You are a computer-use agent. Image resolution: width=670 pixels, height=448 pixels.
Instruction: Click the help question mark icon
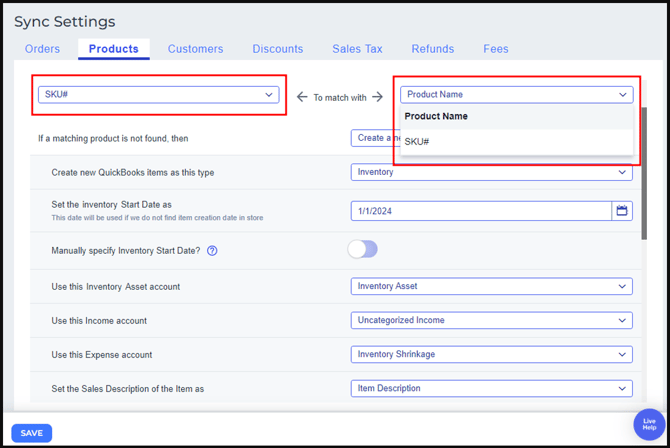212,251
